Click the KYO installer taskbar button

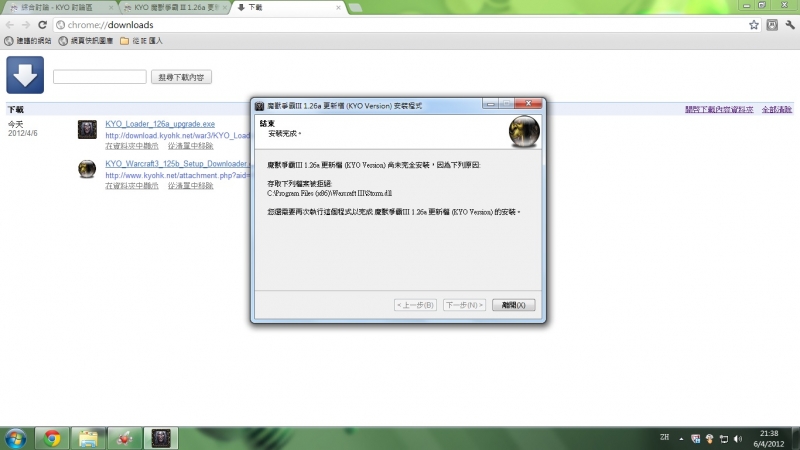[x=161, y=438]
